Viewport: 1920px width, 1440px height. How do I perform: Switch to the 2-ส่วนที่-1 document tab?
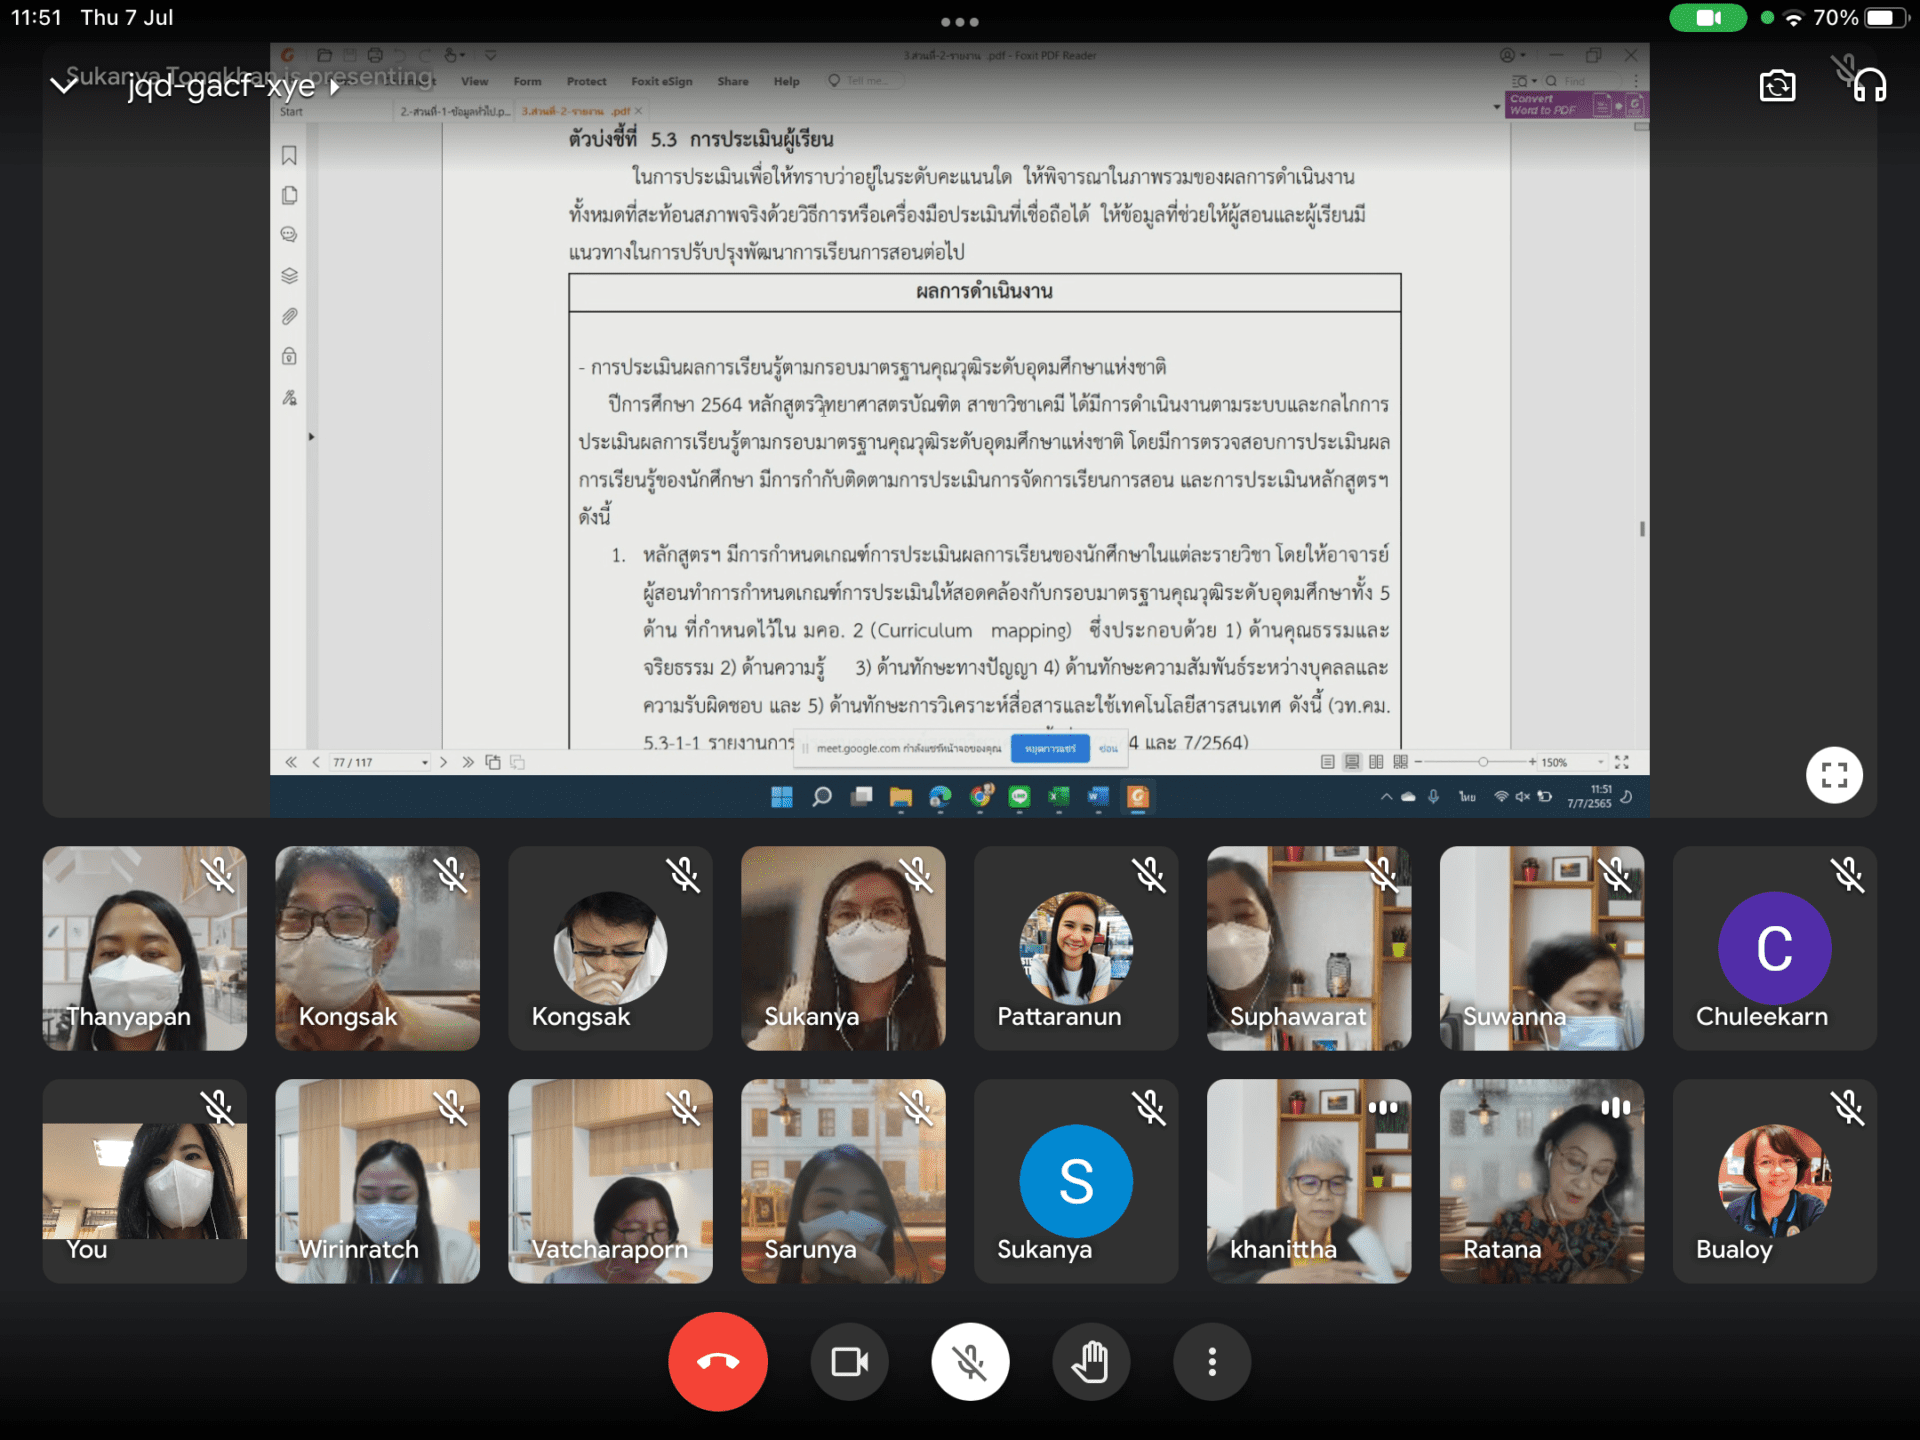coord(455,112)
